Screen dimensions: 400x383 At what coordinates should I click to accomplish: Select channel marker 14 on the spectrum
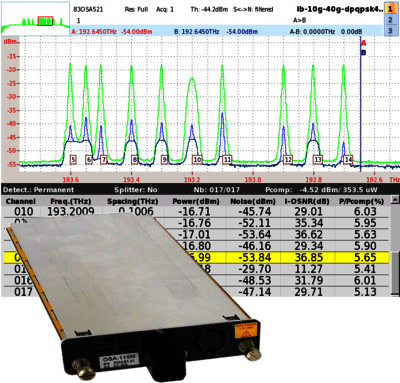tap(348, 160)
